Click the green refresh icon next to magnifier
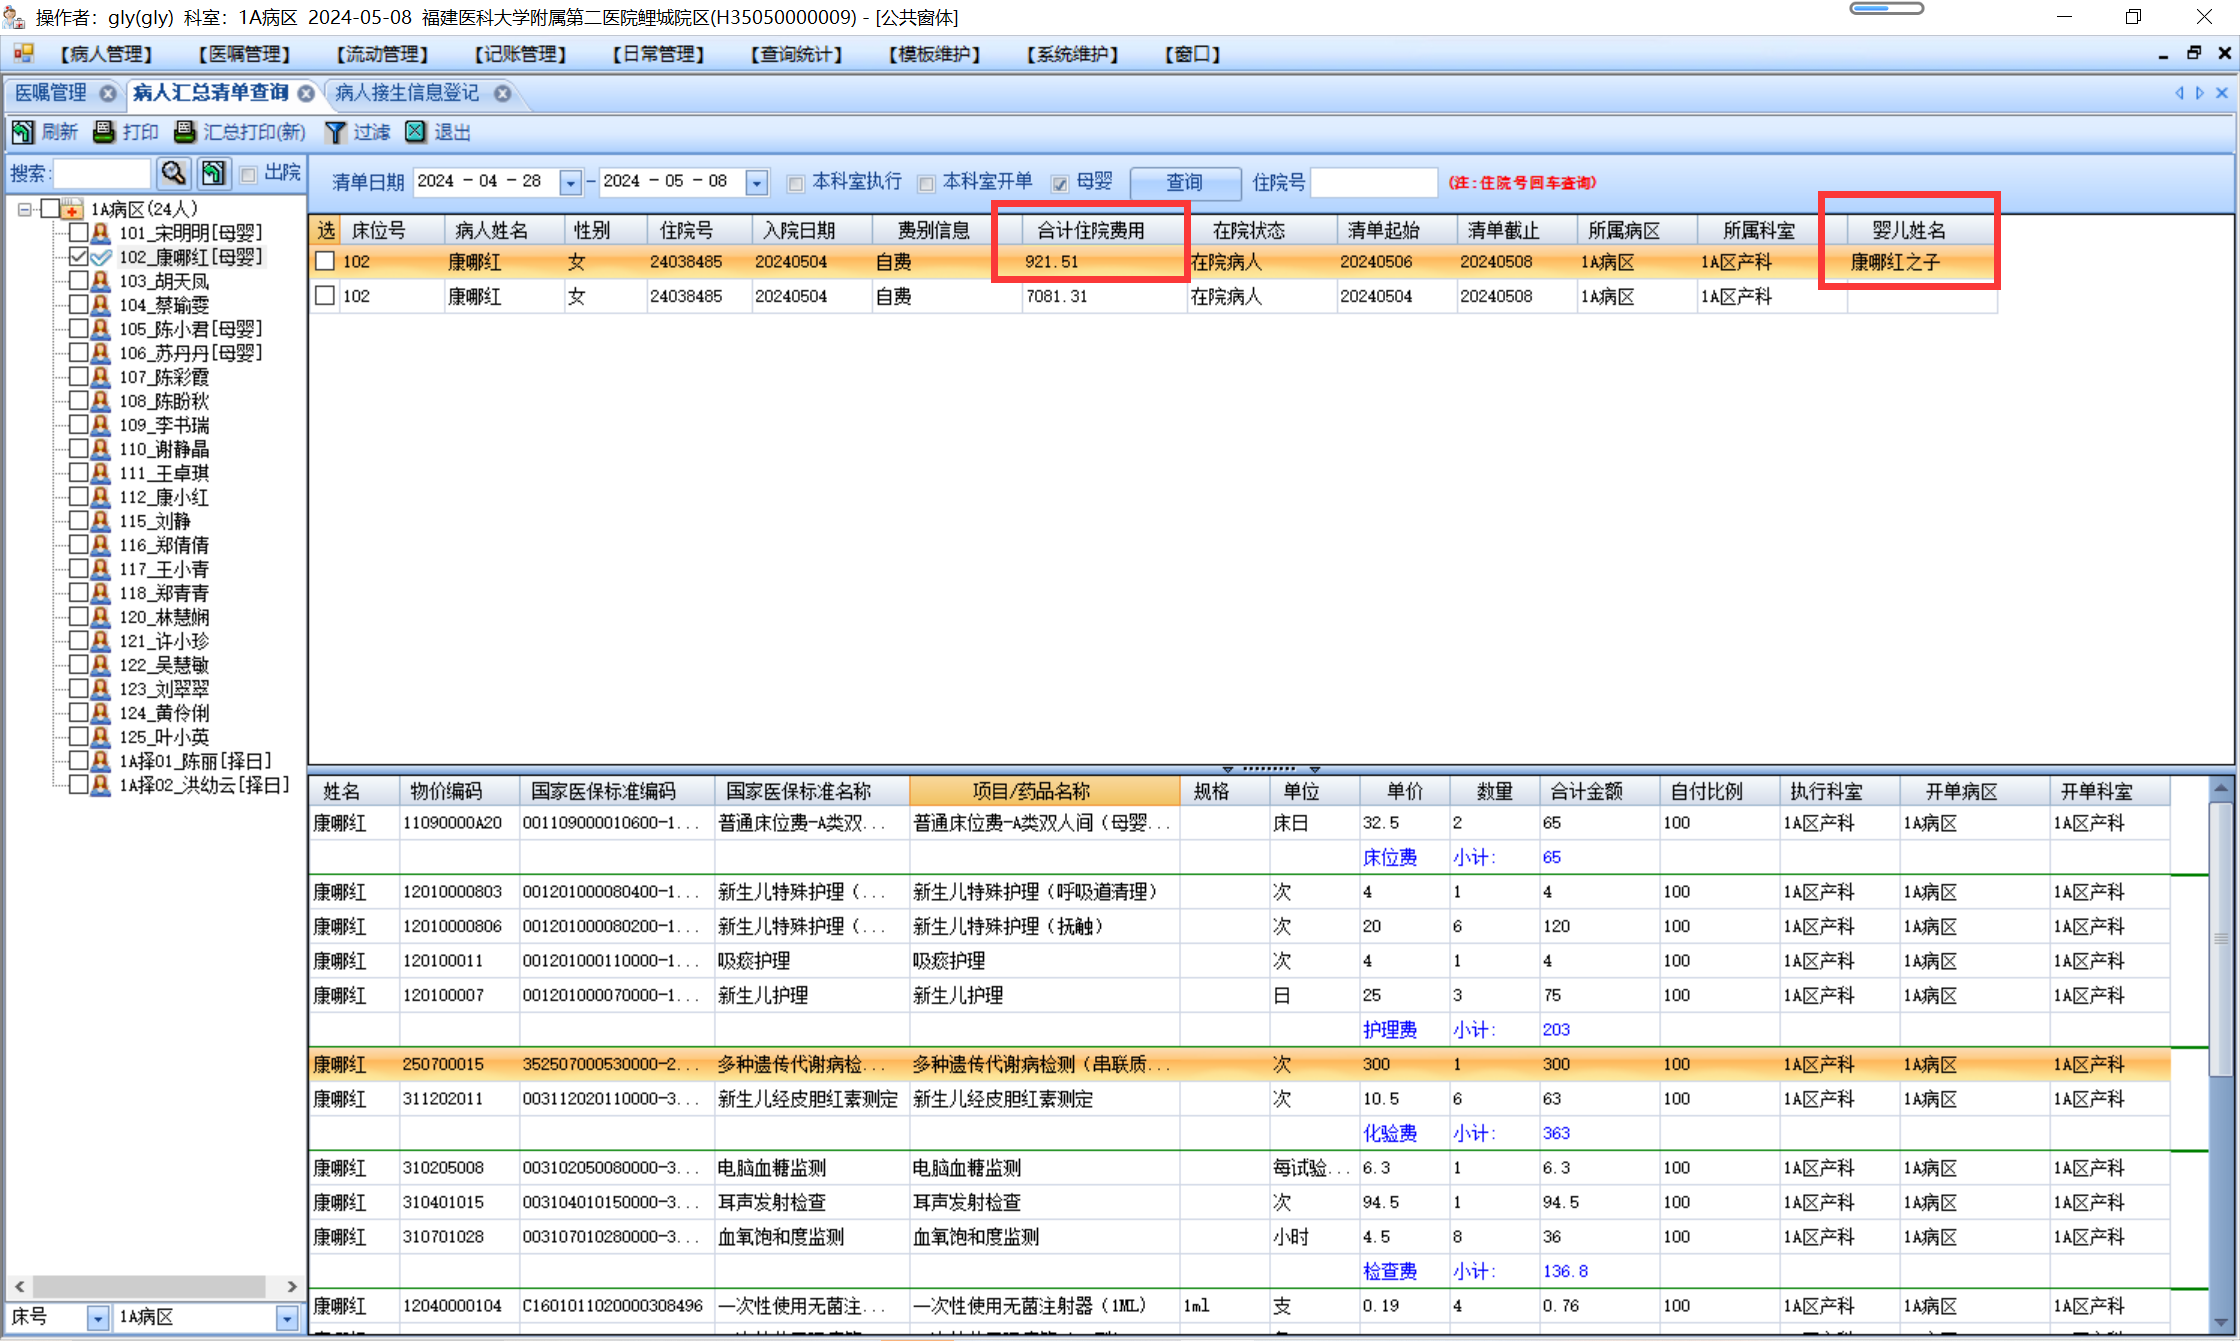The width and height of the screenshot is (2240, 1341). [x=213, y=173]
